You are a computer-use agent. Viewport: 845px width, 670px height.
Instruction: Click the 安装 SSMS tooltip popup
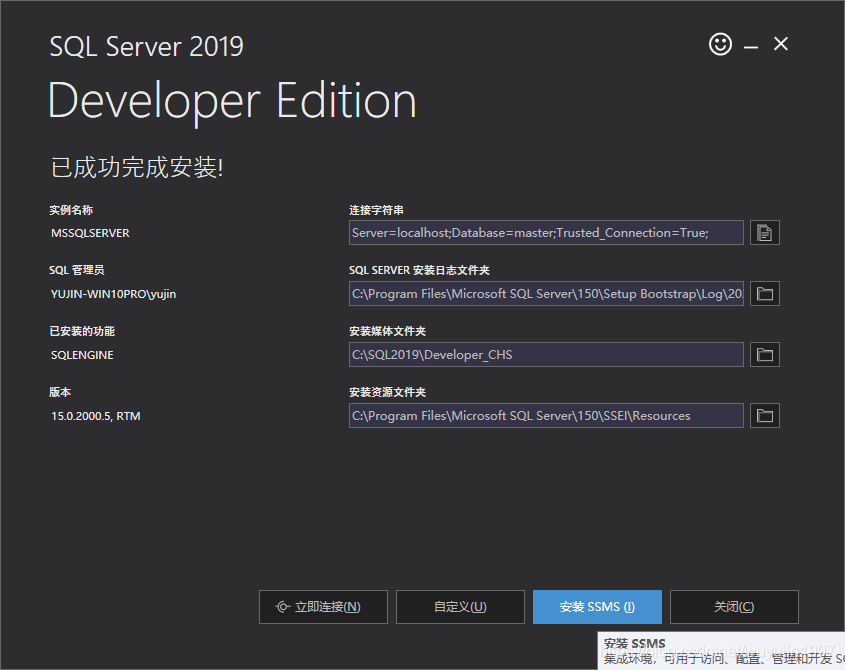(721, 651)
